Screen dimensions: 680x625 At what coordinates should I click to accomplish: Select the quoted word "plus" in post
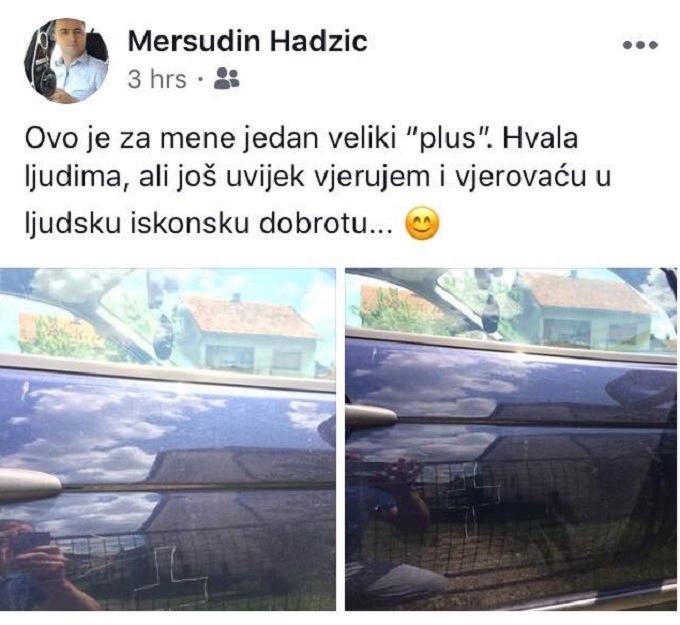449,139
